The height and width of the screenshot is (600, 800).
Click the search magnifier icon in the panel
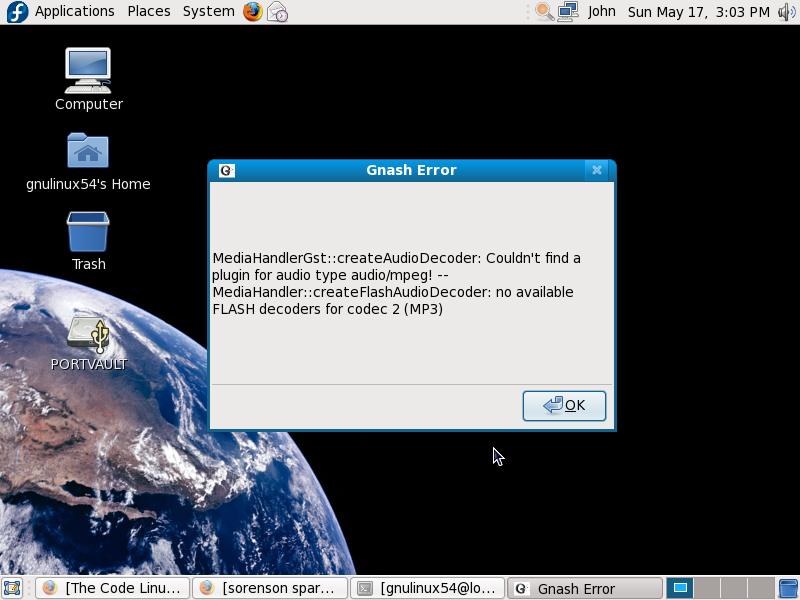544,11
